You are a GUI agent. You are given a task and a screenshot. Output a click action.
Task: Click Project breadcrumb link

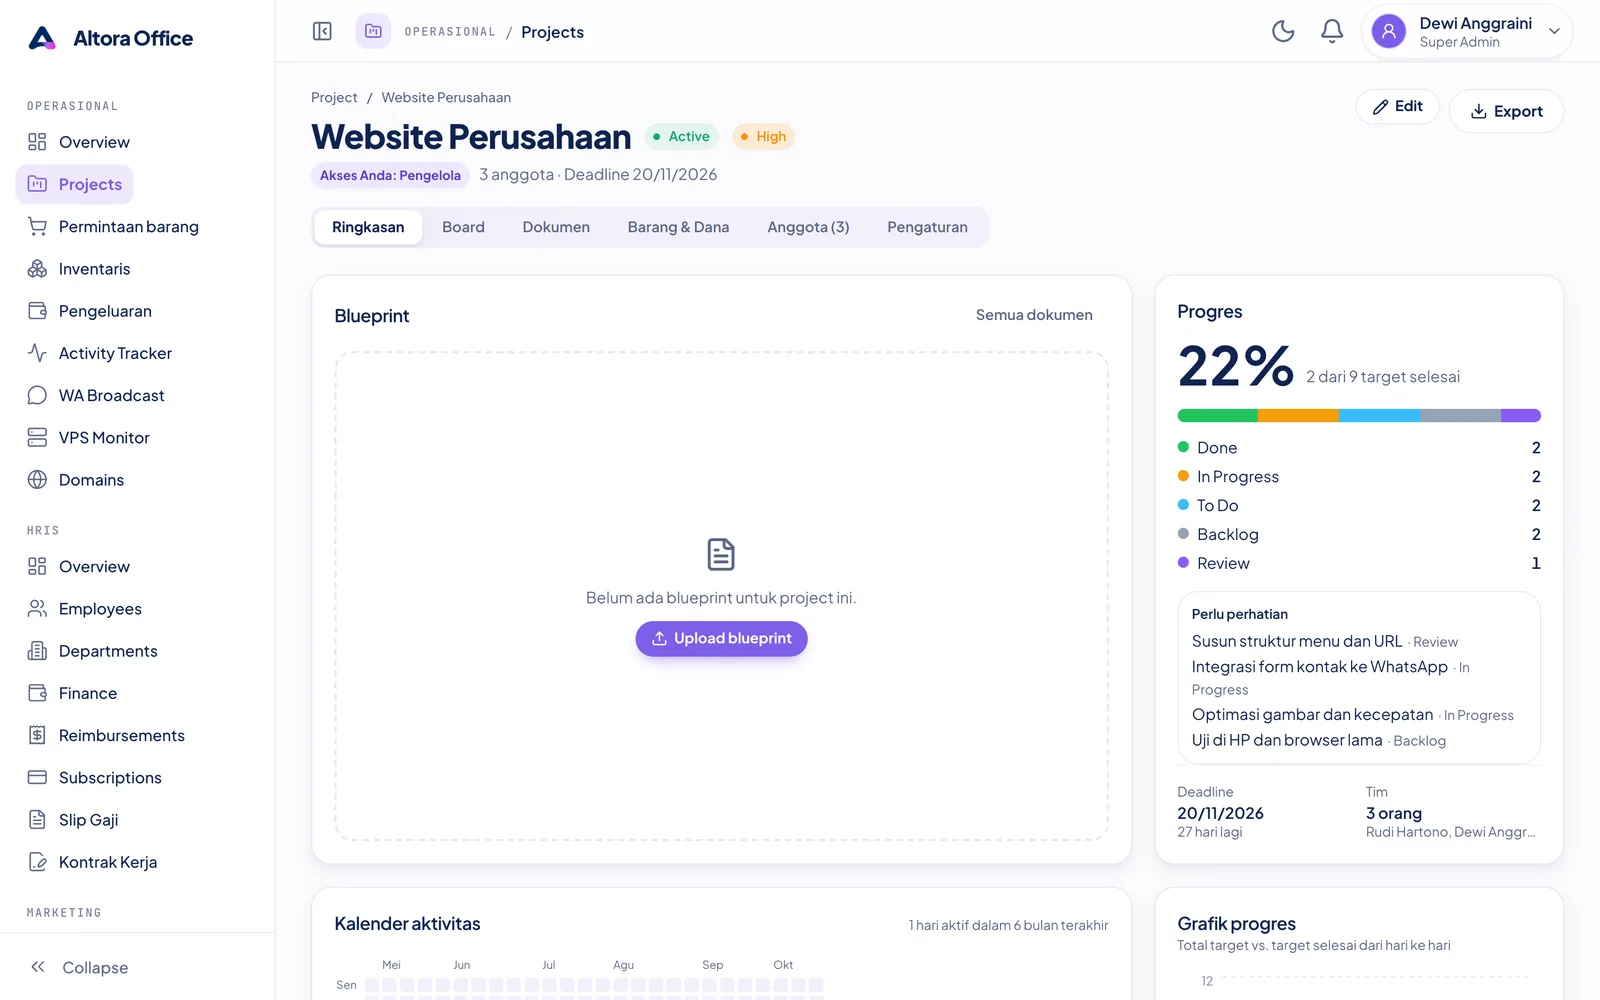click(x=334, y=97)
